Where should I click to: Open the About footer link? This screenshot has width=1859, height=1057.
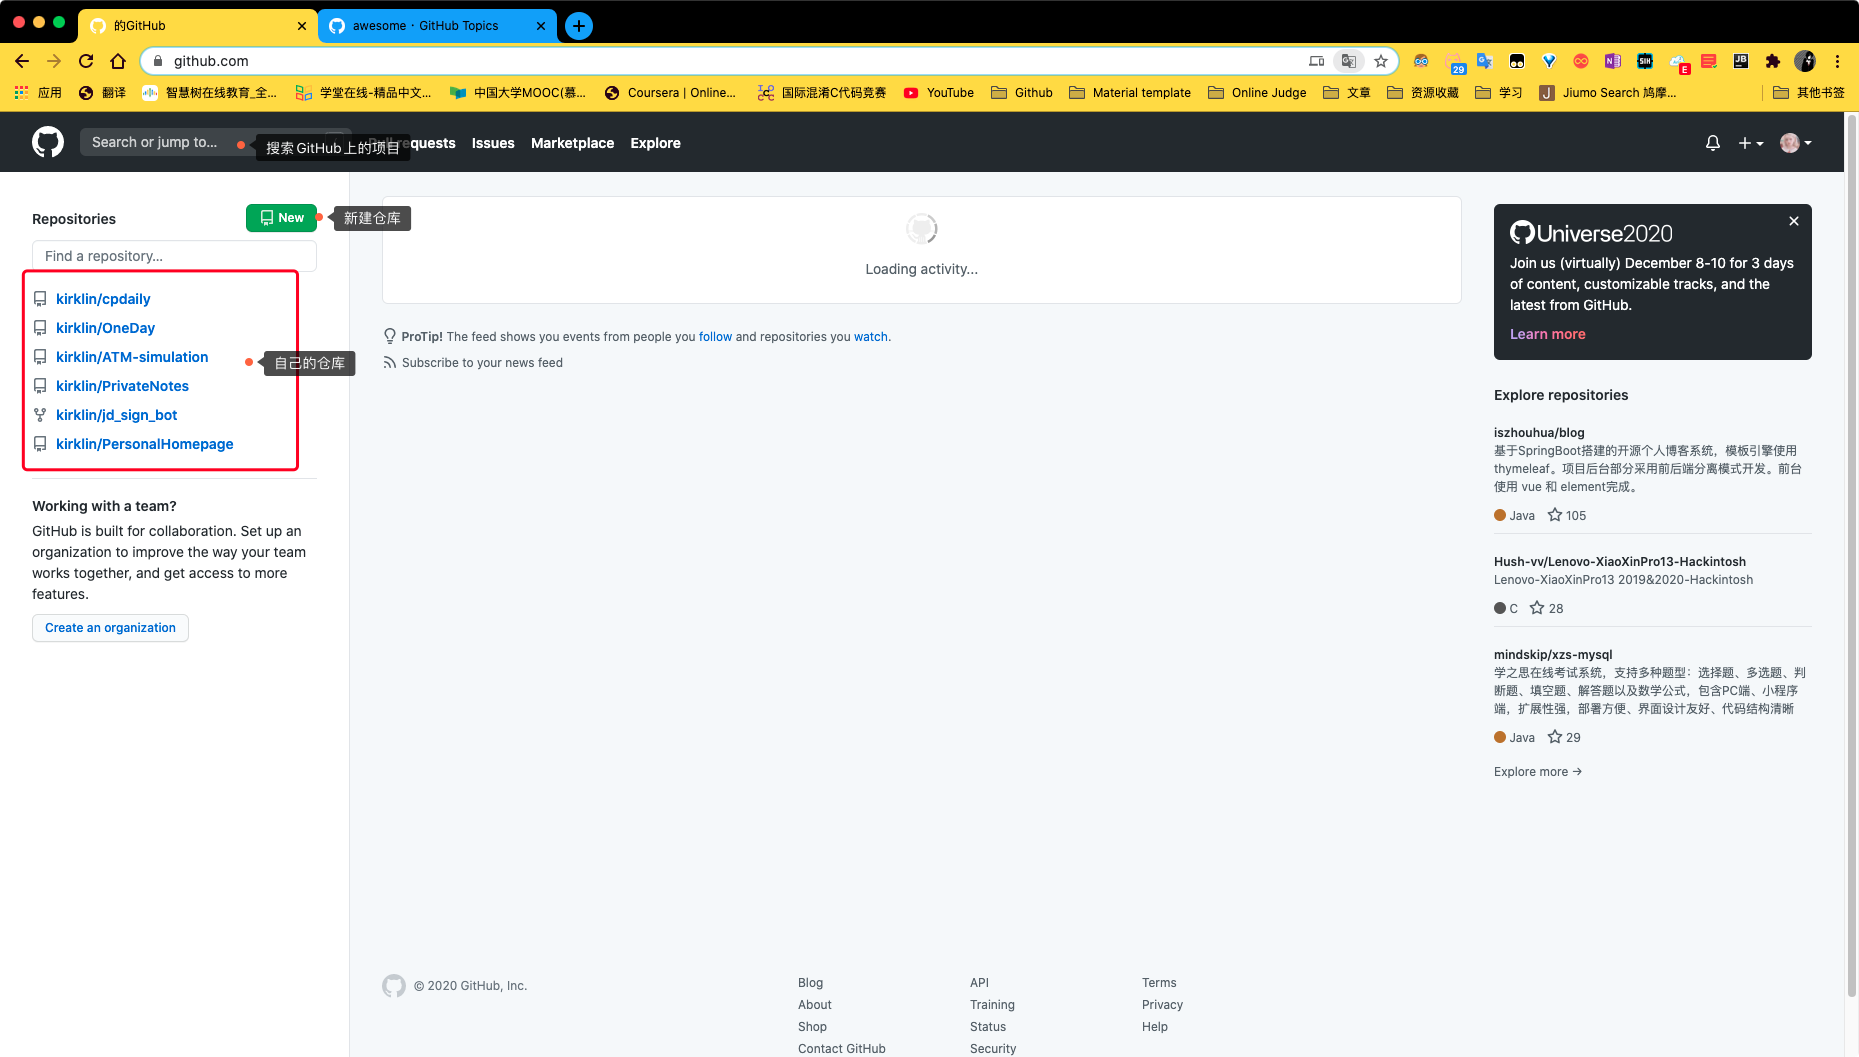(814, 1005)
